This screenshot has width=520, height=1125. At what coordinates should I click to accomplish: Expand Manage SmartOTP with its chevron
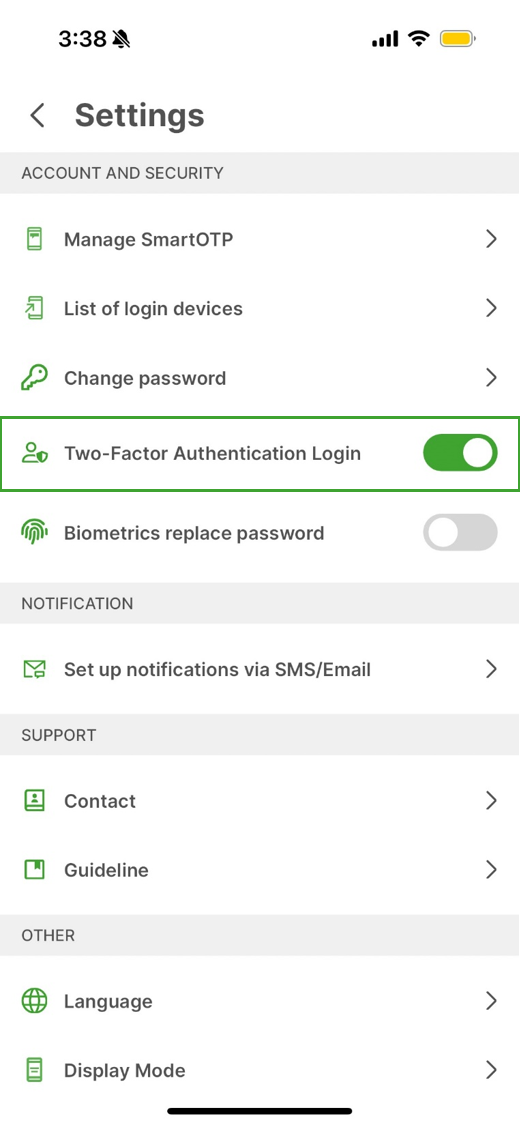pos(491,239)
